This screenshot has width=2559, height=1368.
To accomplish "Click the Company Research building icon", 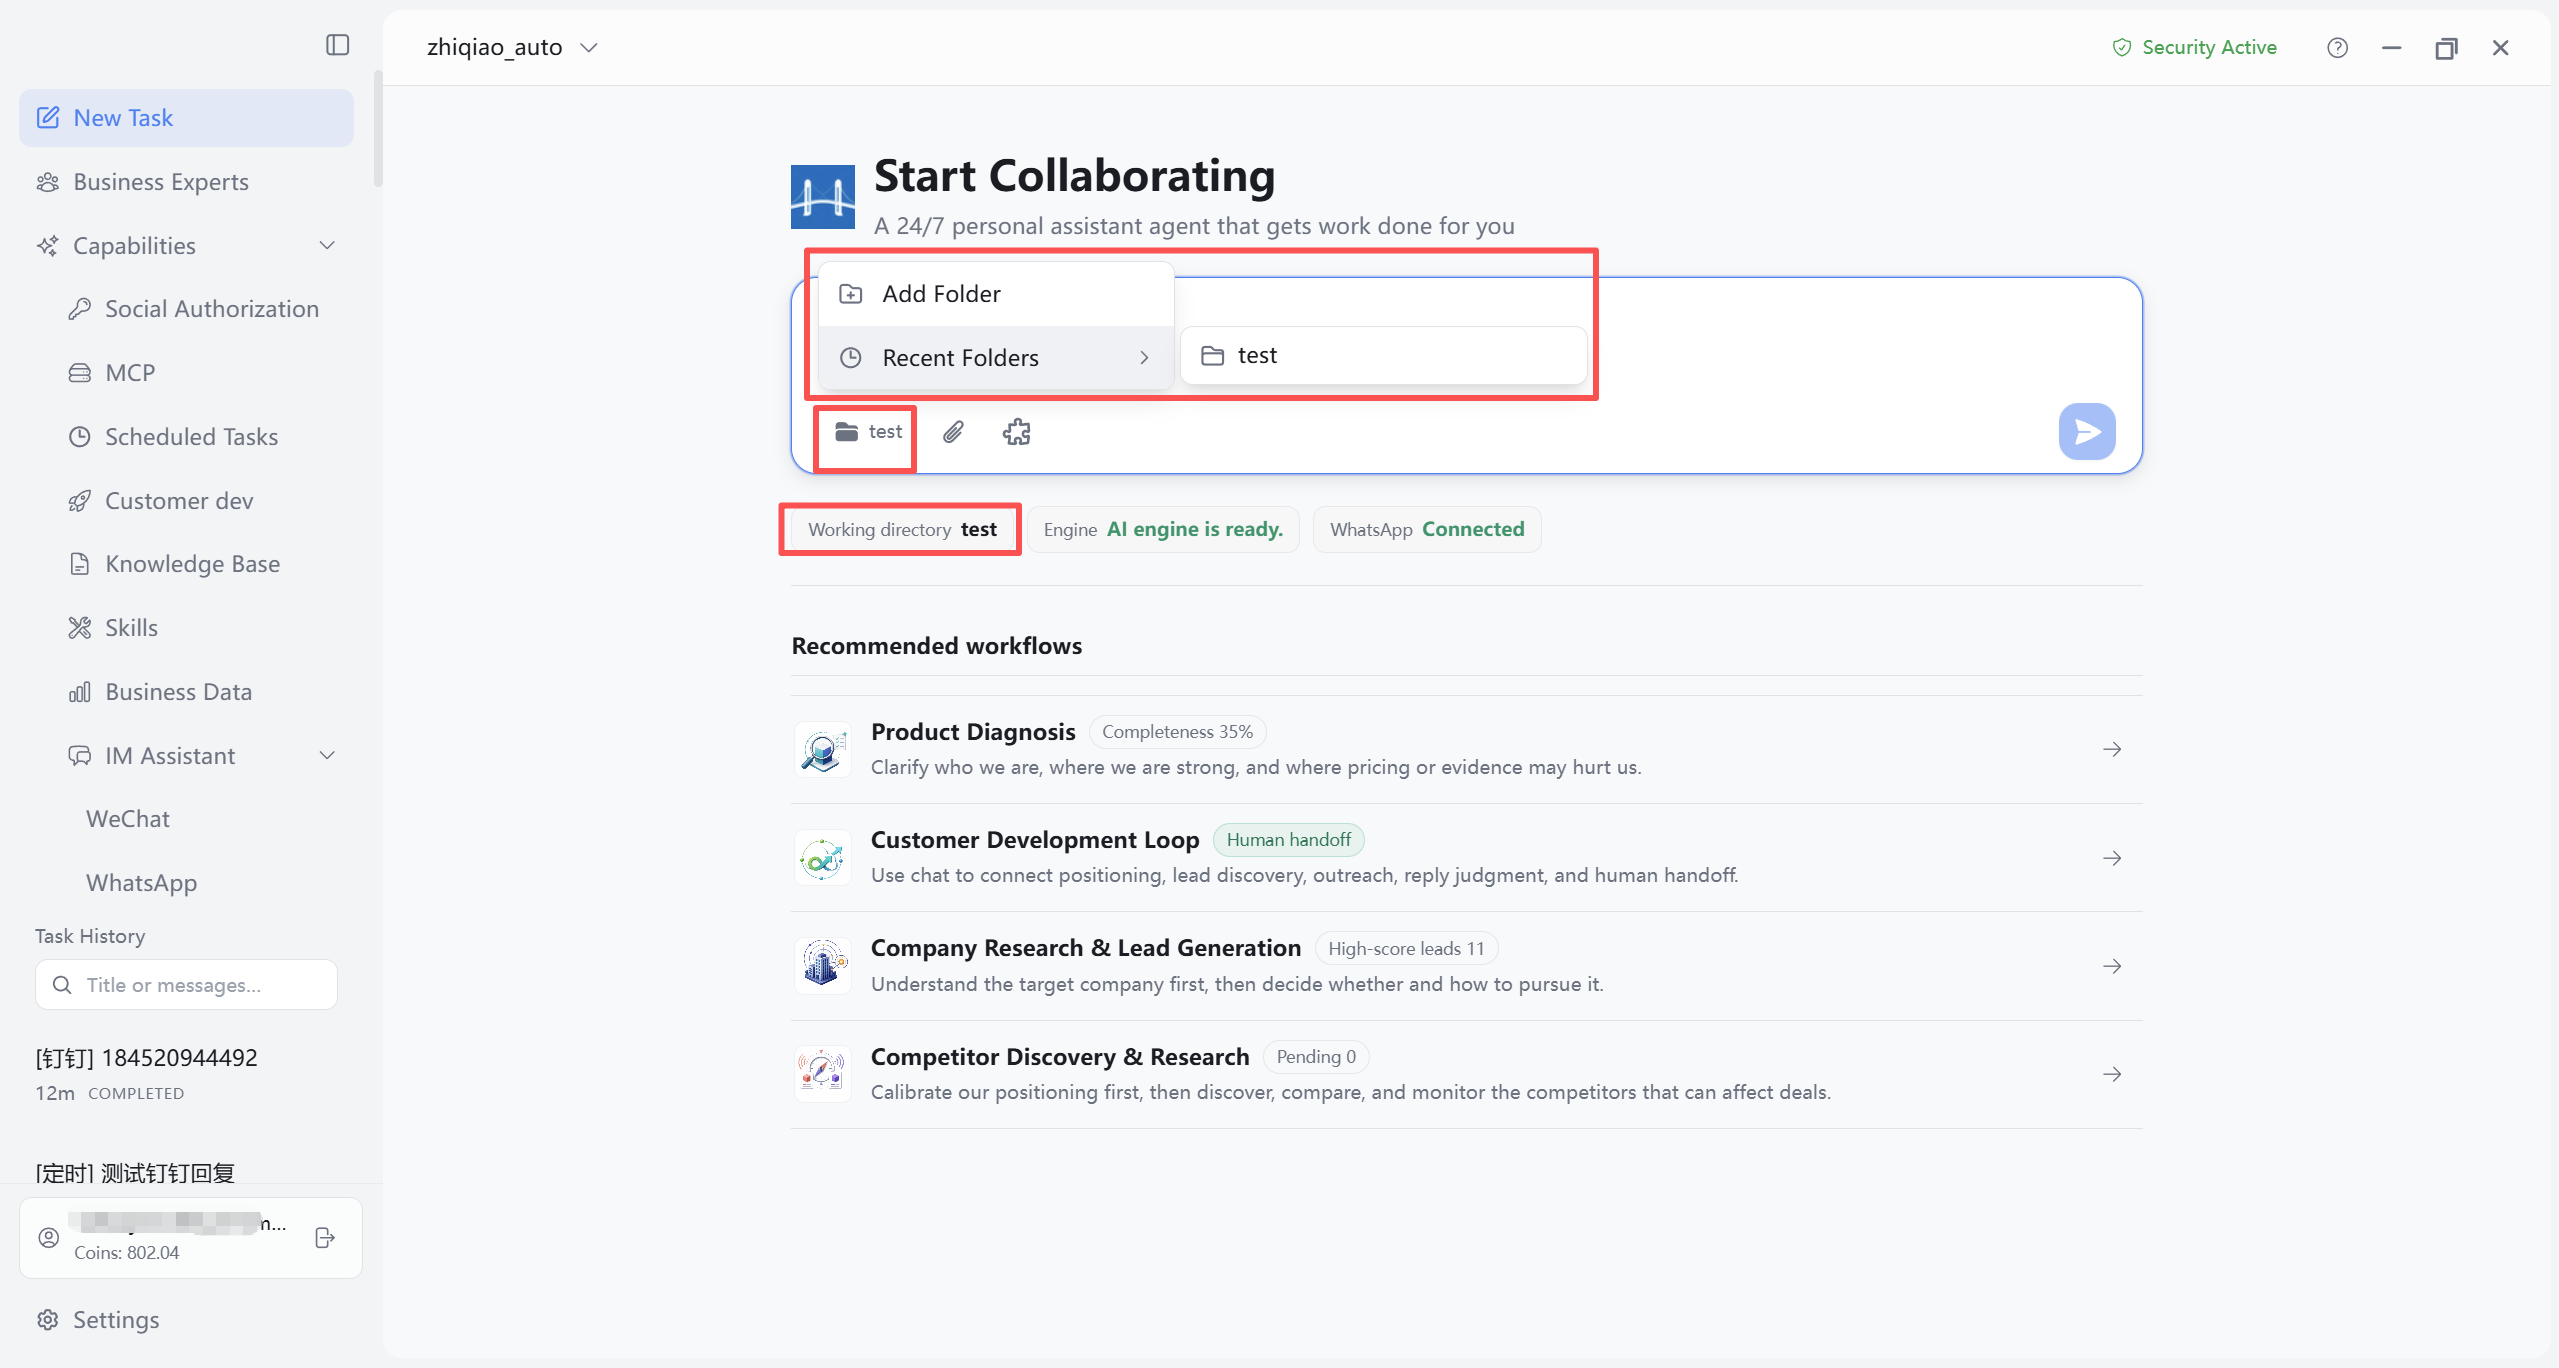I will coord(823,966).
